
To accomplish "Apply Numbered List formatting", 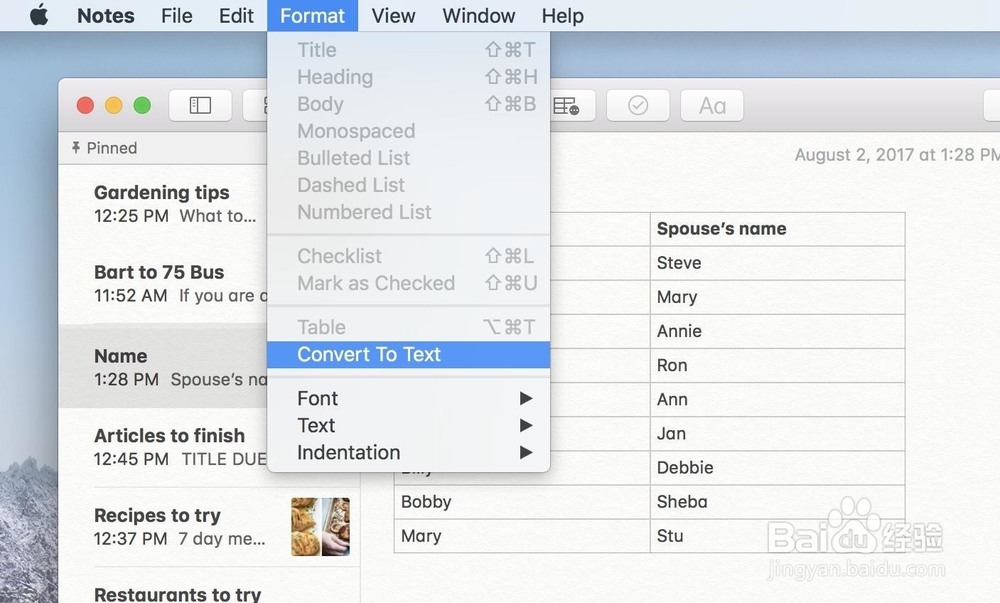I will [x=364, y=212].
